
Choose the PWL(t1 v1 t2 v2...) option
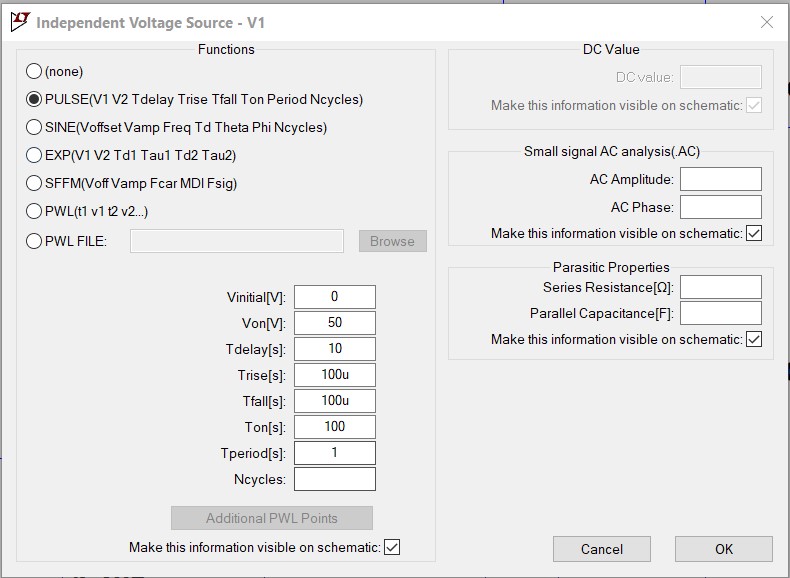(34, 211)
